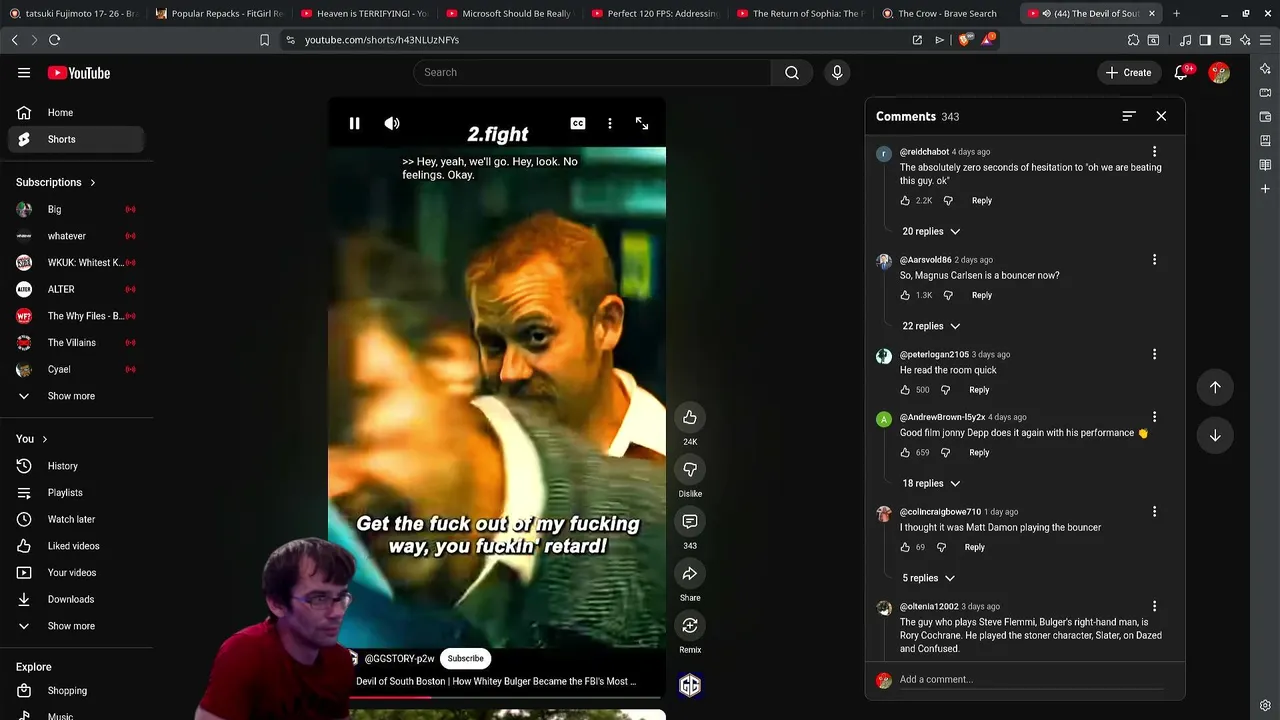Enter fullscreen for the short
The image size is (1280, 720).
coord(642,123)
